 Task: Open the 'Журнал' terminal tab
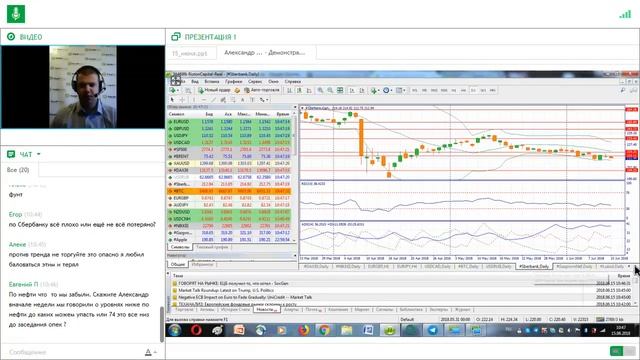(x=462, y=310)
